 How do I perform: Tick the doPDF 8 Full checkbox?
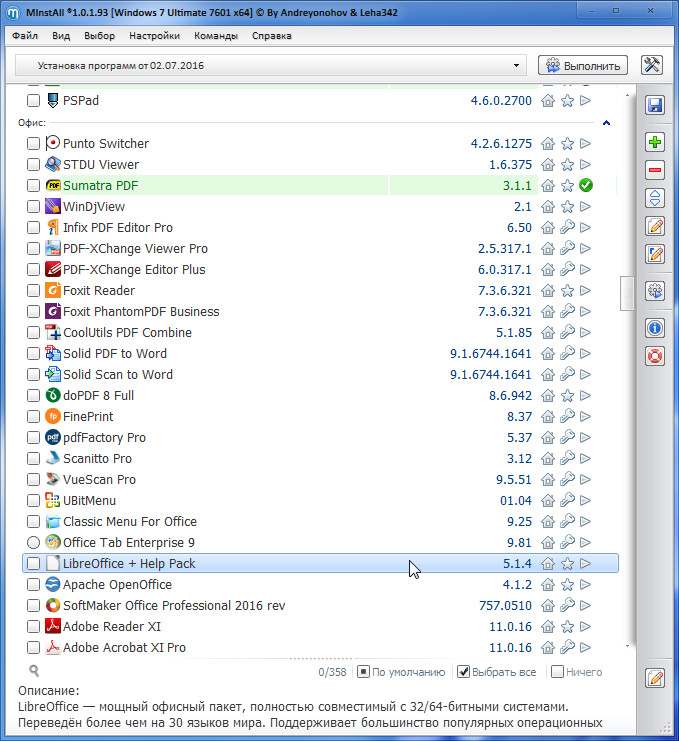[33, 395]
